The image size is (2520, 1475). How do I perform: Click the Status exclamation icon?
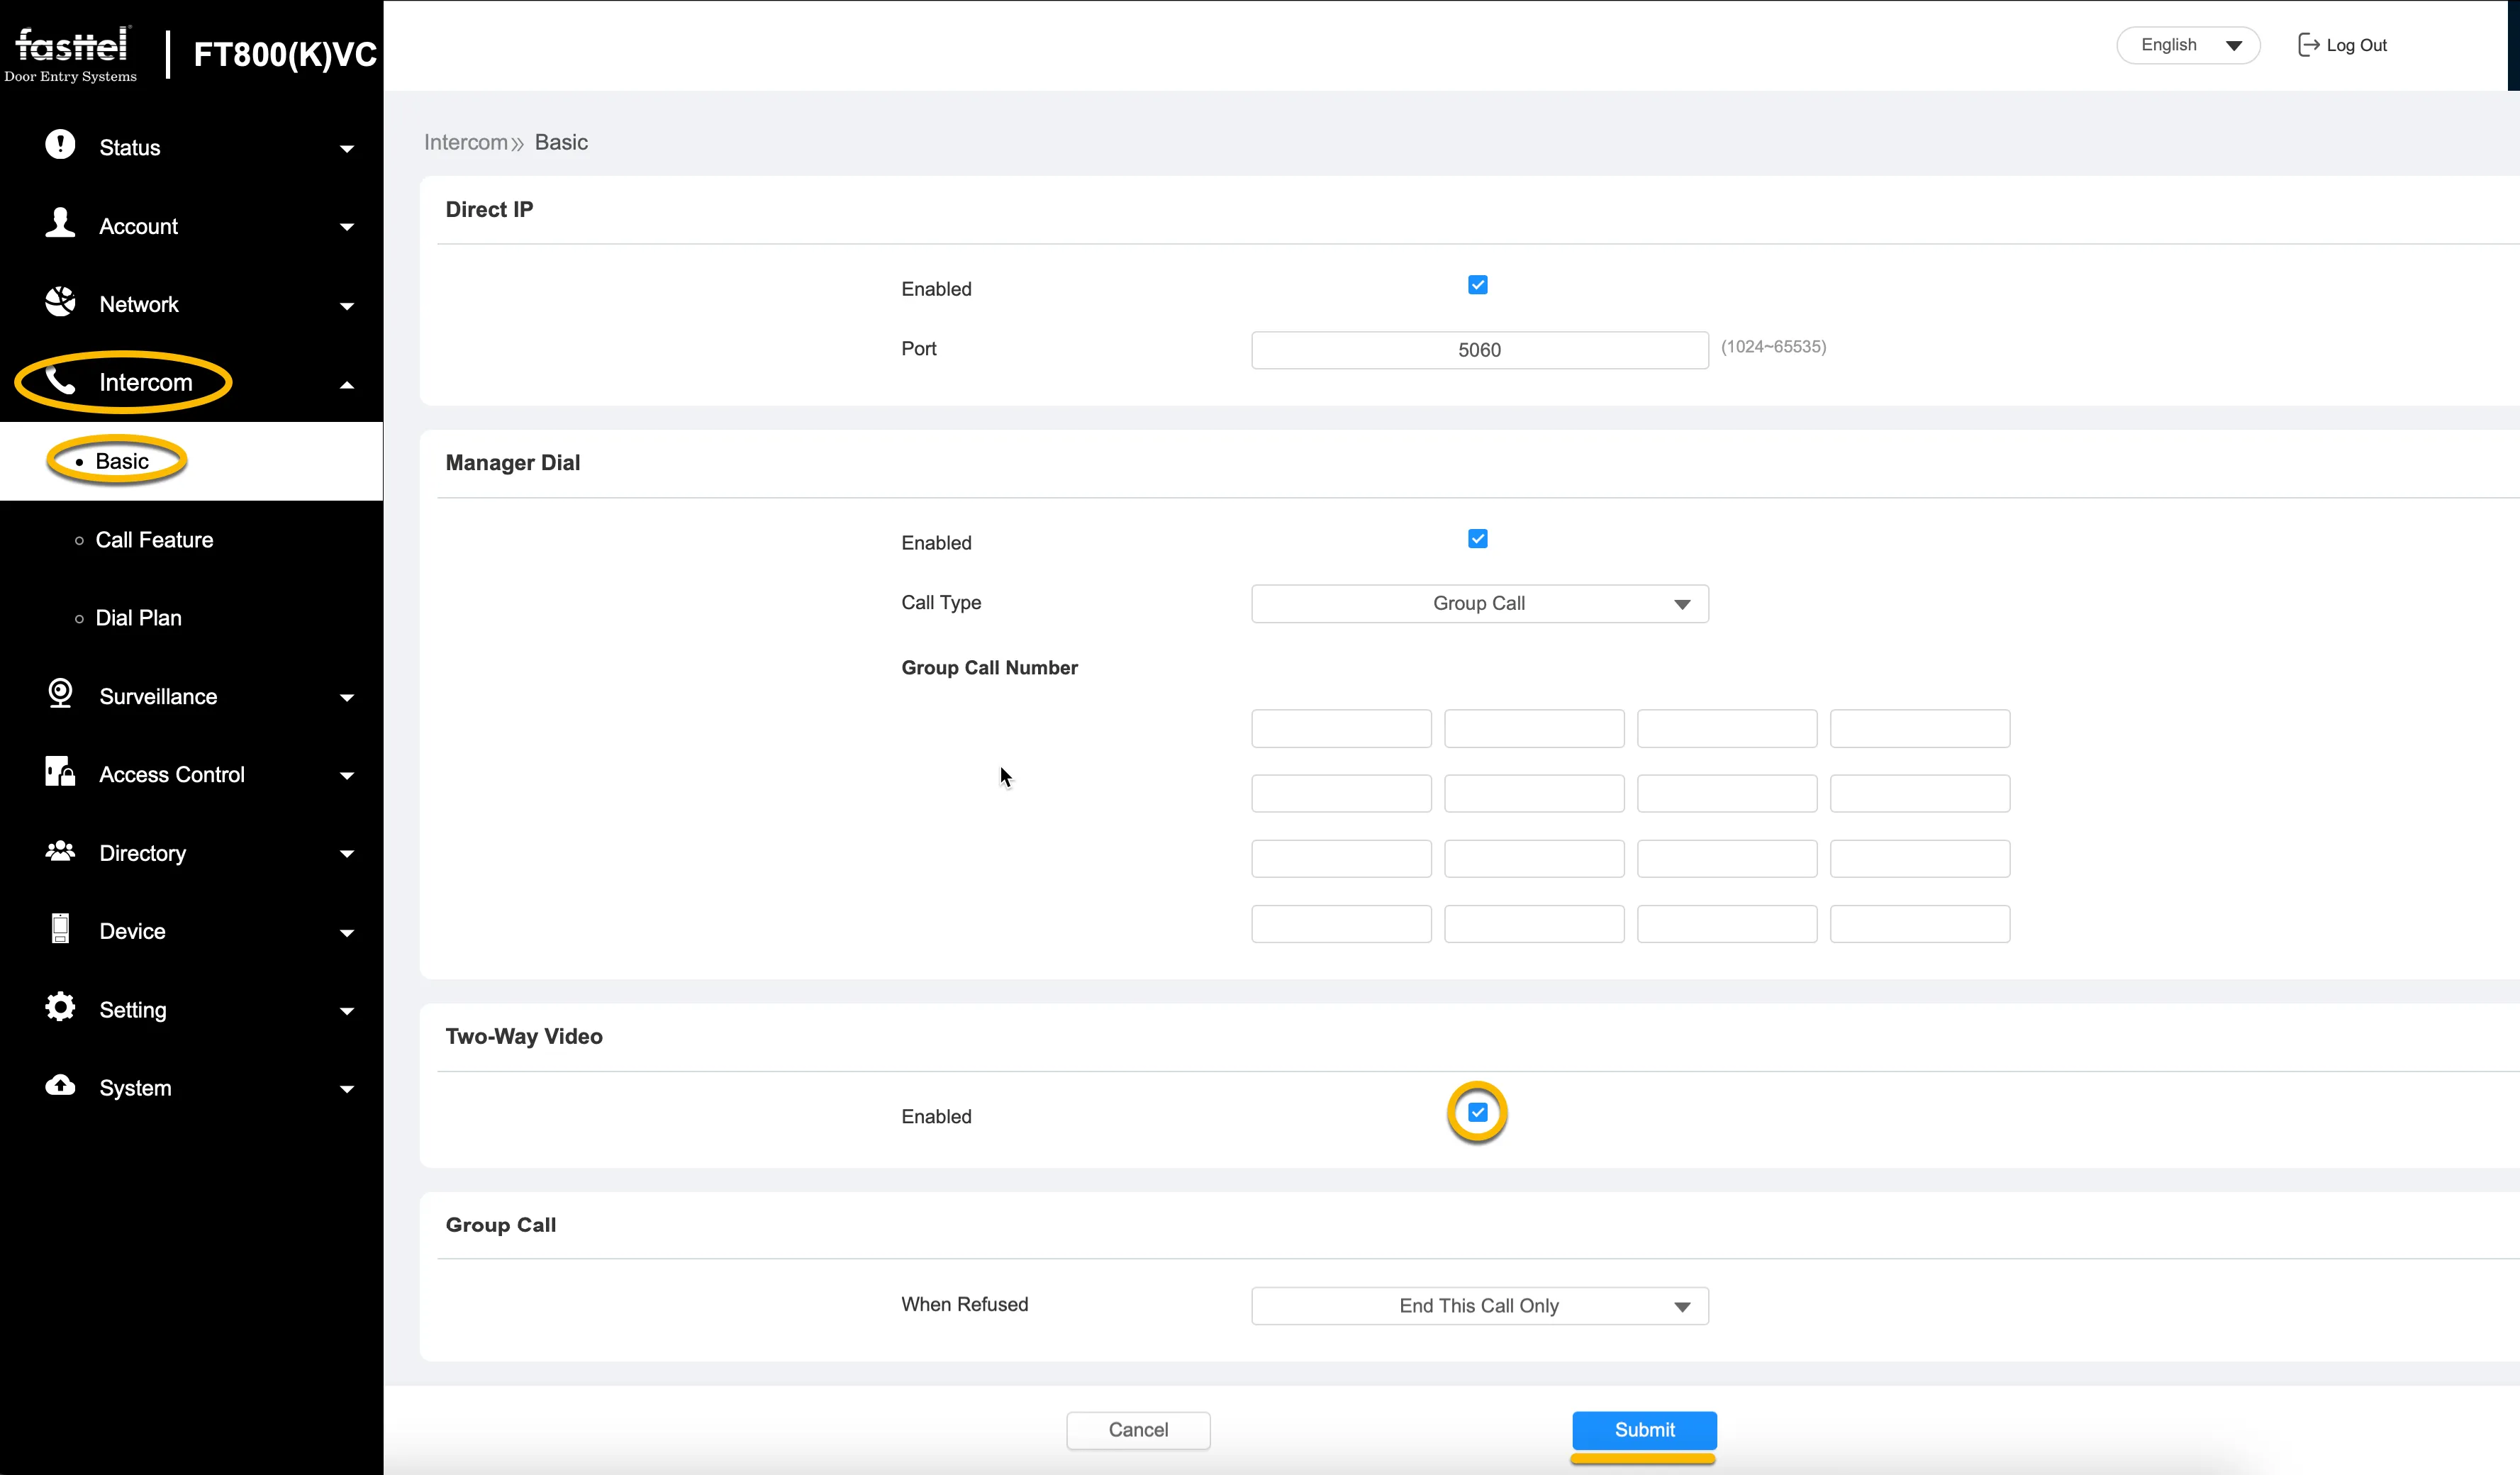(x=60, y=145)
